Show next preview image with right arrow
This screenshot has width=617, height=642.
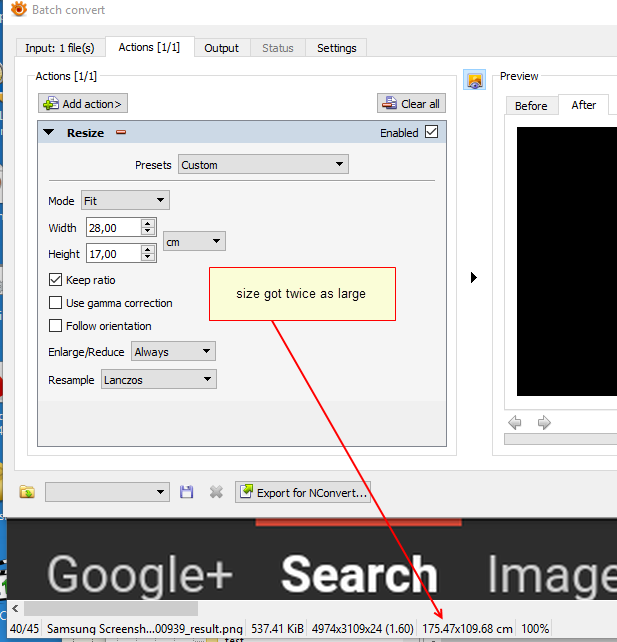tap(544, 423)
